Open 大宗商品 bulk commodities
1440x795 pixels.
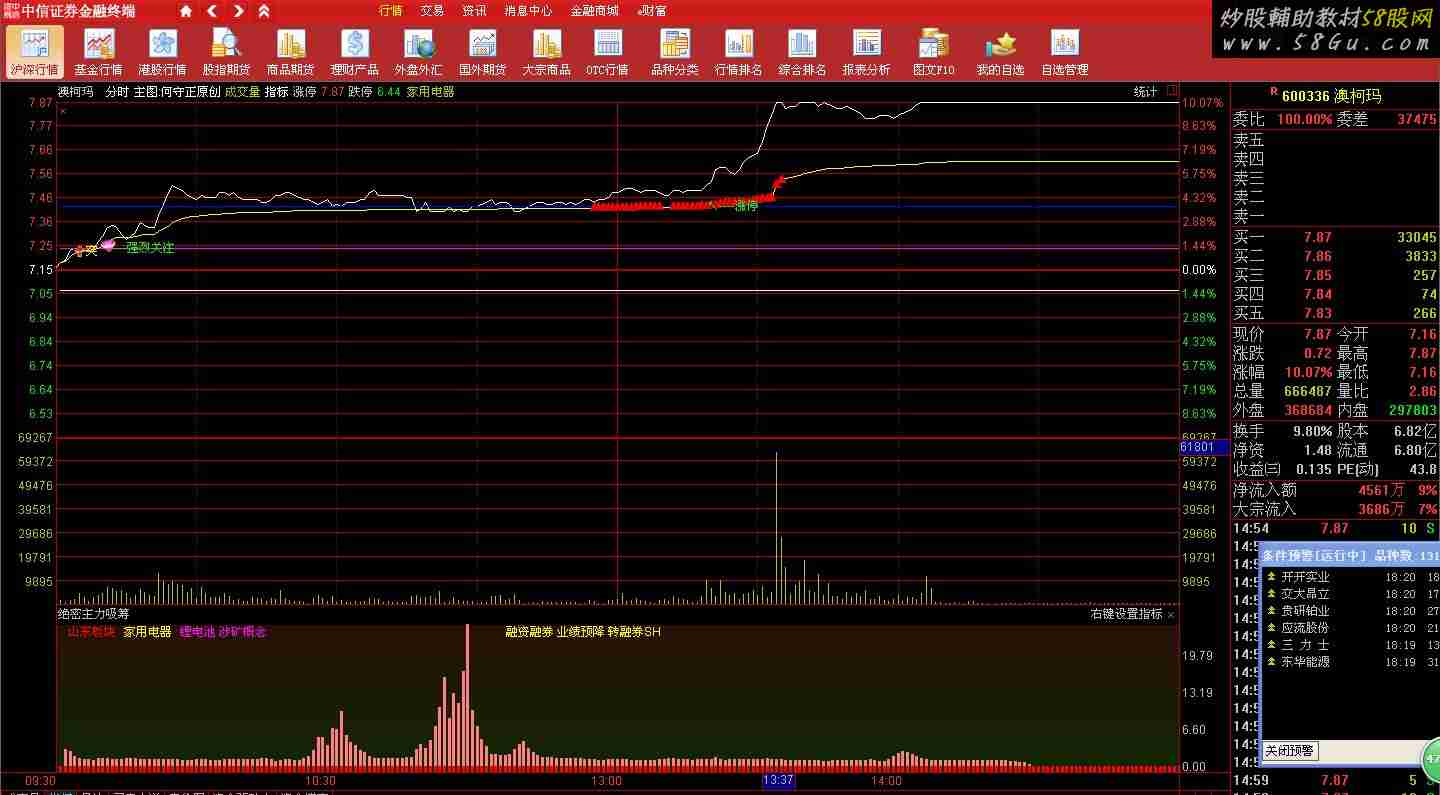[547, 52]
